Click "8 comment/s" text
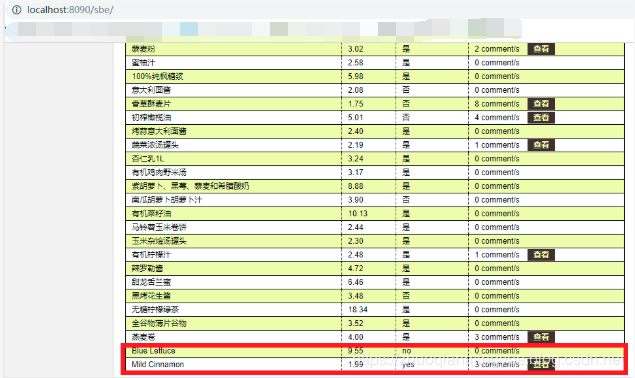This screenshot has height=378, width=635. (497, 104)
